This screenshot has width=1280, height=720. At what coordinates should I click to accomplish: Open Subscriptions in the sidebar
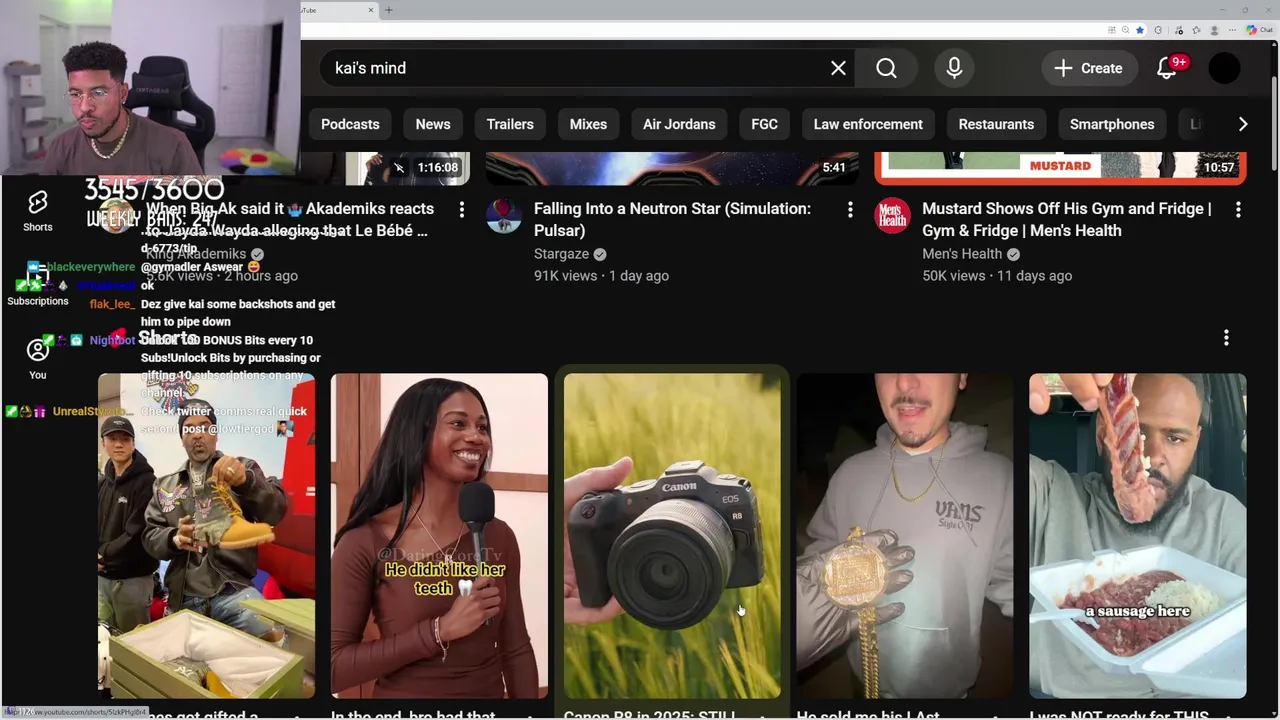tap(38, 285)
